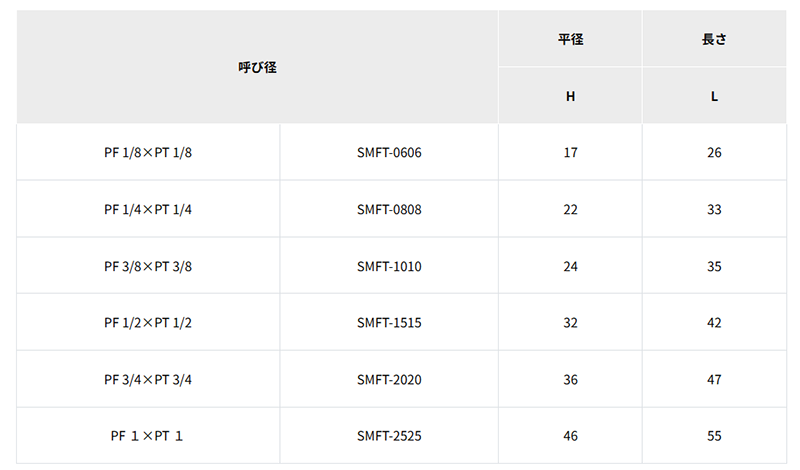Screen dimensions: 800x470
Task: Select the PF 1 ×PT 1 cell
Action: point(148,436)
